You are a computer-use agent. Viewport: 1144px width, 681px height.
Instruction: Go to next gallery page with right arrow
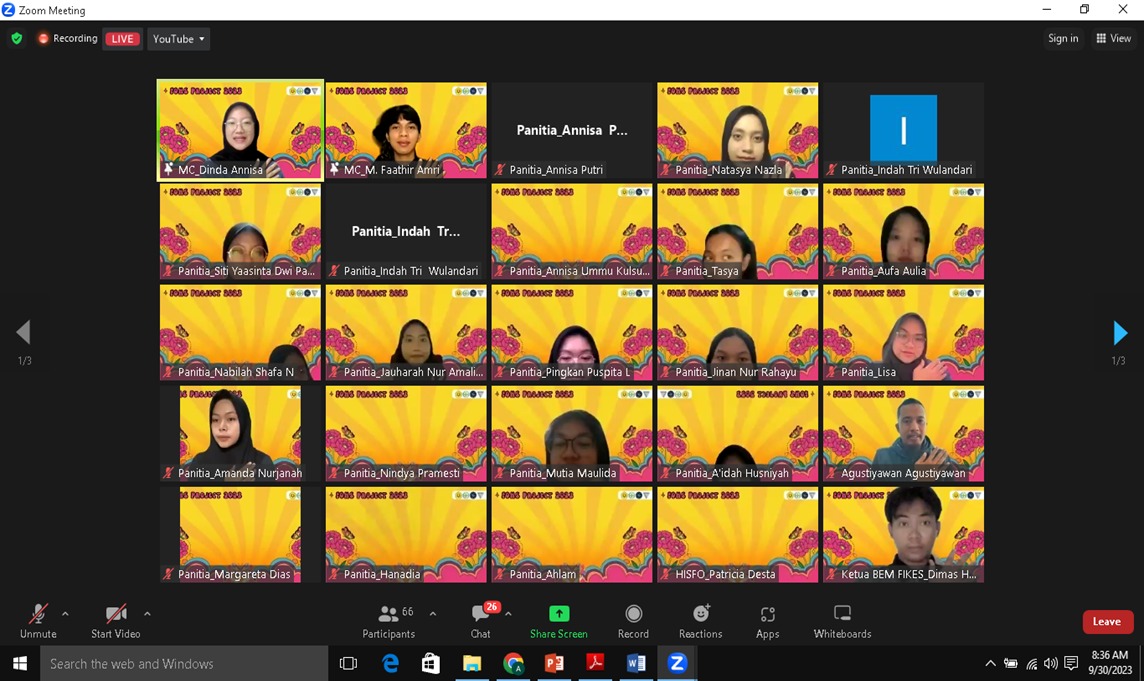point(1120,332)
